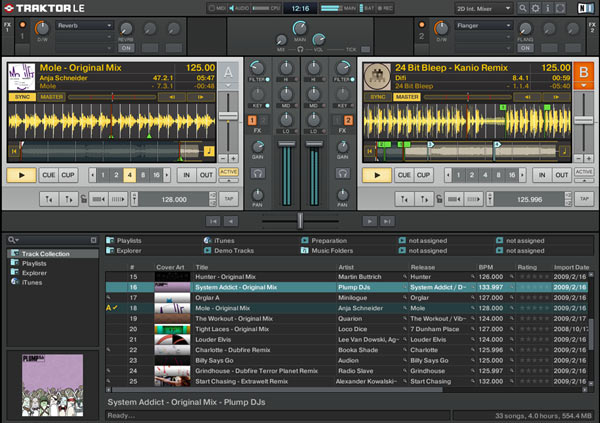Open browser search options dropdown
Image resolution: width=600 pixels, height=423 pixels.
13,240
